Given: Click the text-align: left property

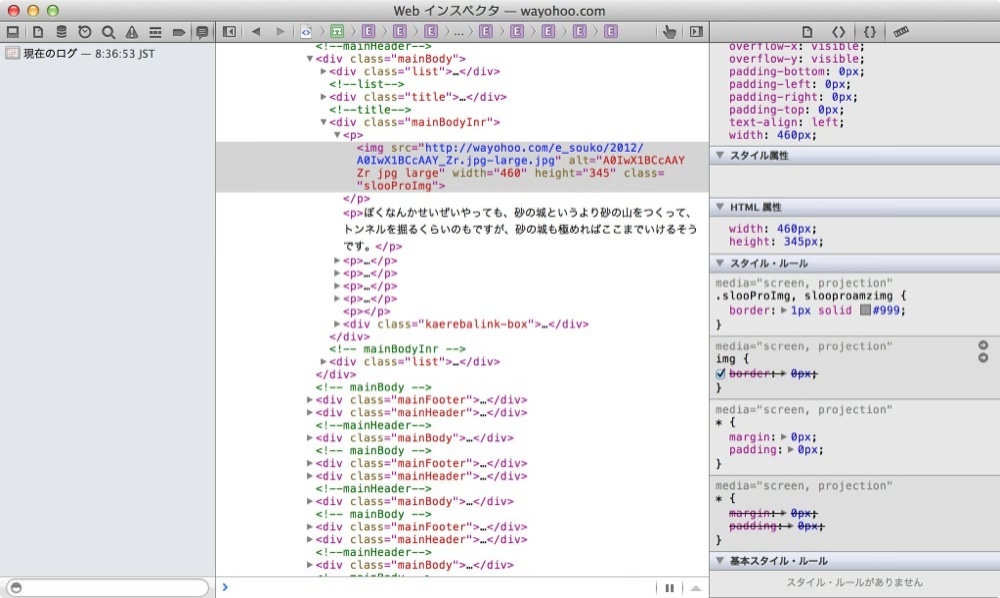Looking at the screenshot, I should pyautogui.click(x=786, y=122).
